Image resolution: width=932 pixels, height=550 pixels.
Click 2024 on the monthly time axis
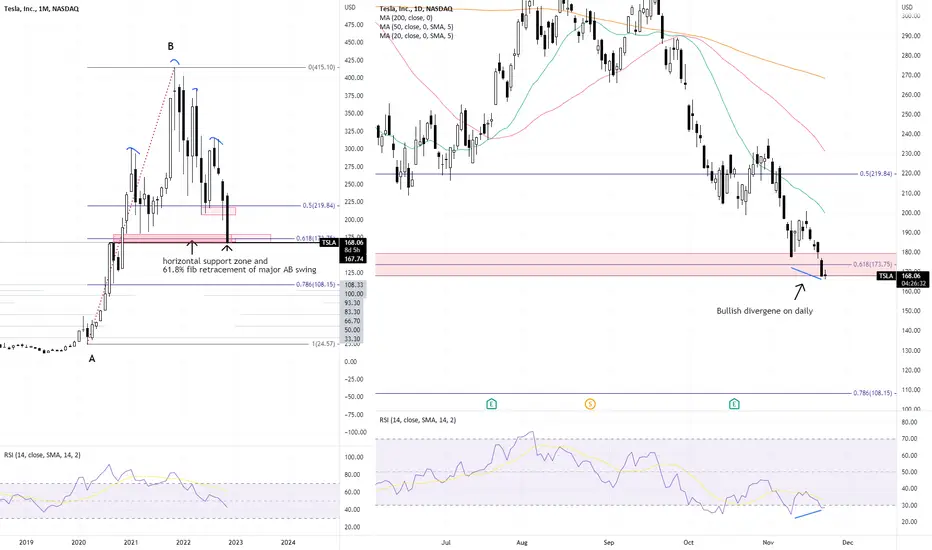(288, 542)
